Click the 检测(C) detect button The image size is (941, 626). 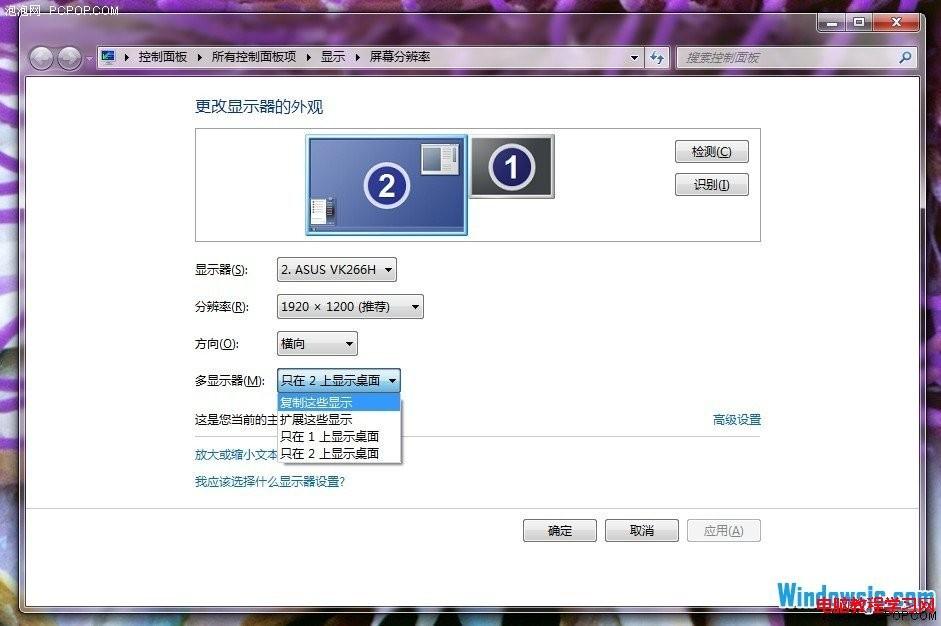712,152
